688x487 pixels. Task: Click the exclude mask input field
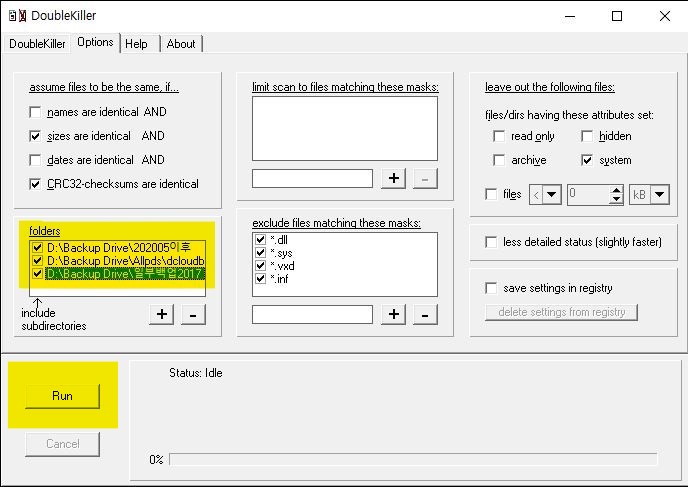pyautogui.click(x=312, y=315)
